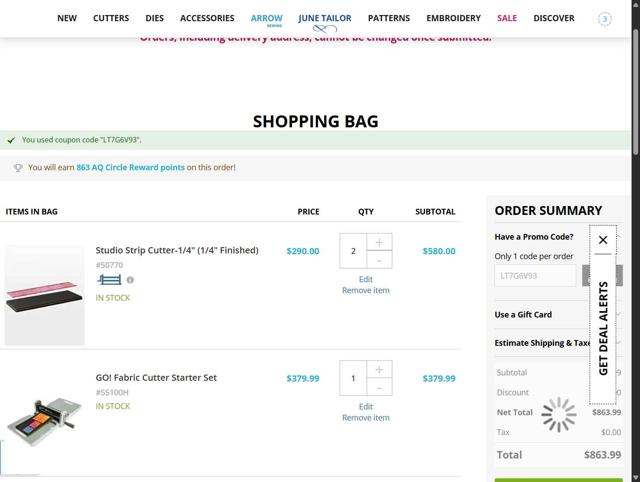Open Studio Strip Cutter-1/4" product link

[x=177, y=250]
